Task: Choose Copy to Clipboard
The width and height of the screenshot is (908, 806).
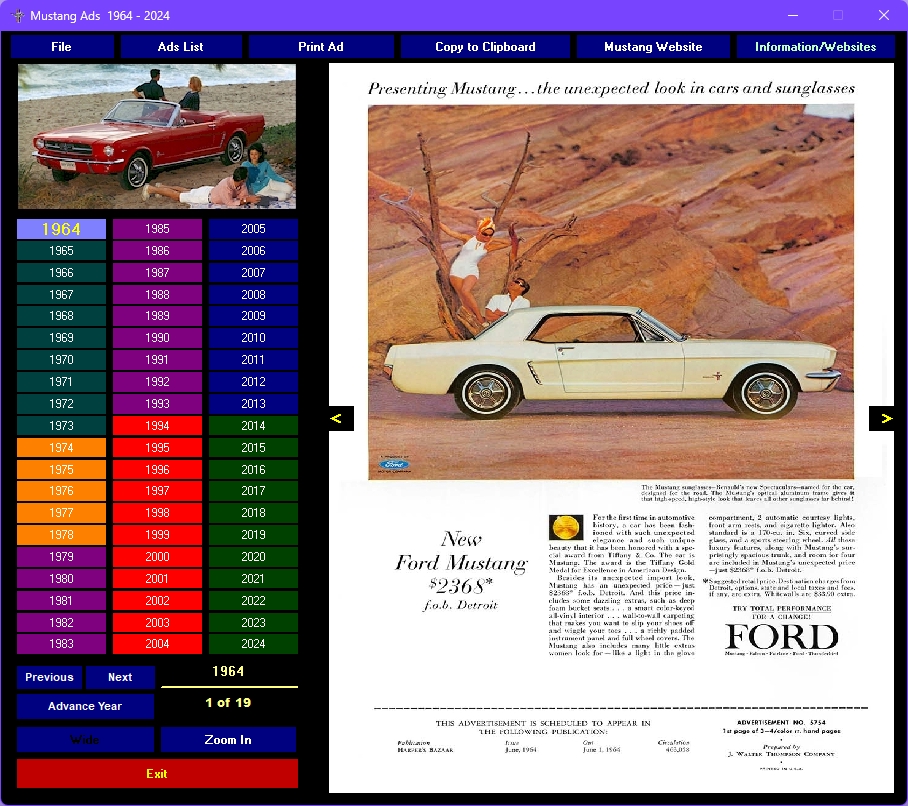Action: [x=485, y=47]
